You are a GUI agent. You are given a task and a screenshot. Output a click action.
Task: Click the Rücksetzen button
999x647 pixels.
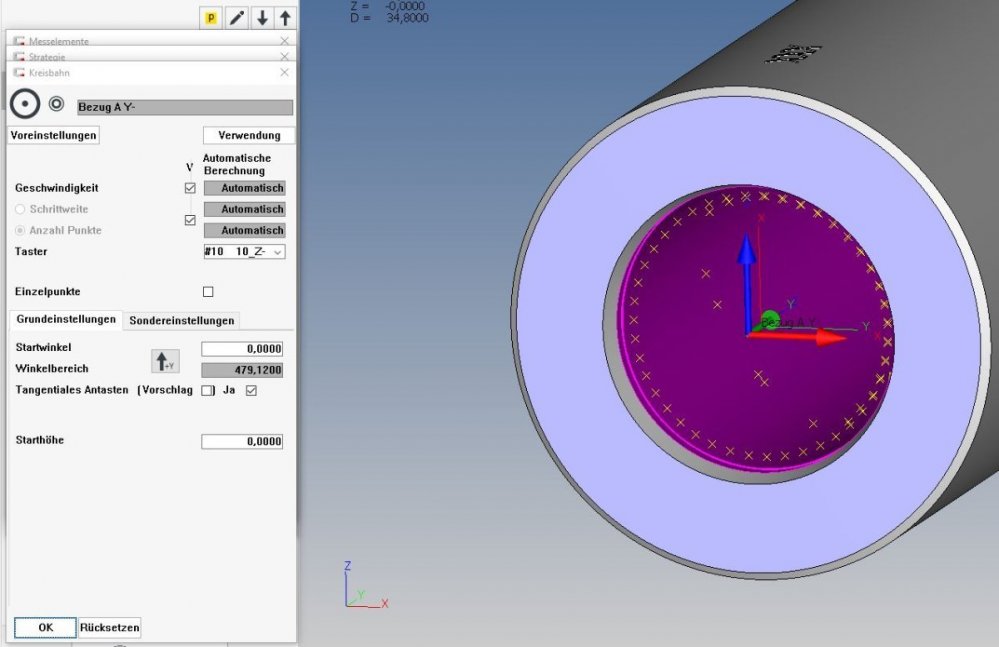click(110, 627)
